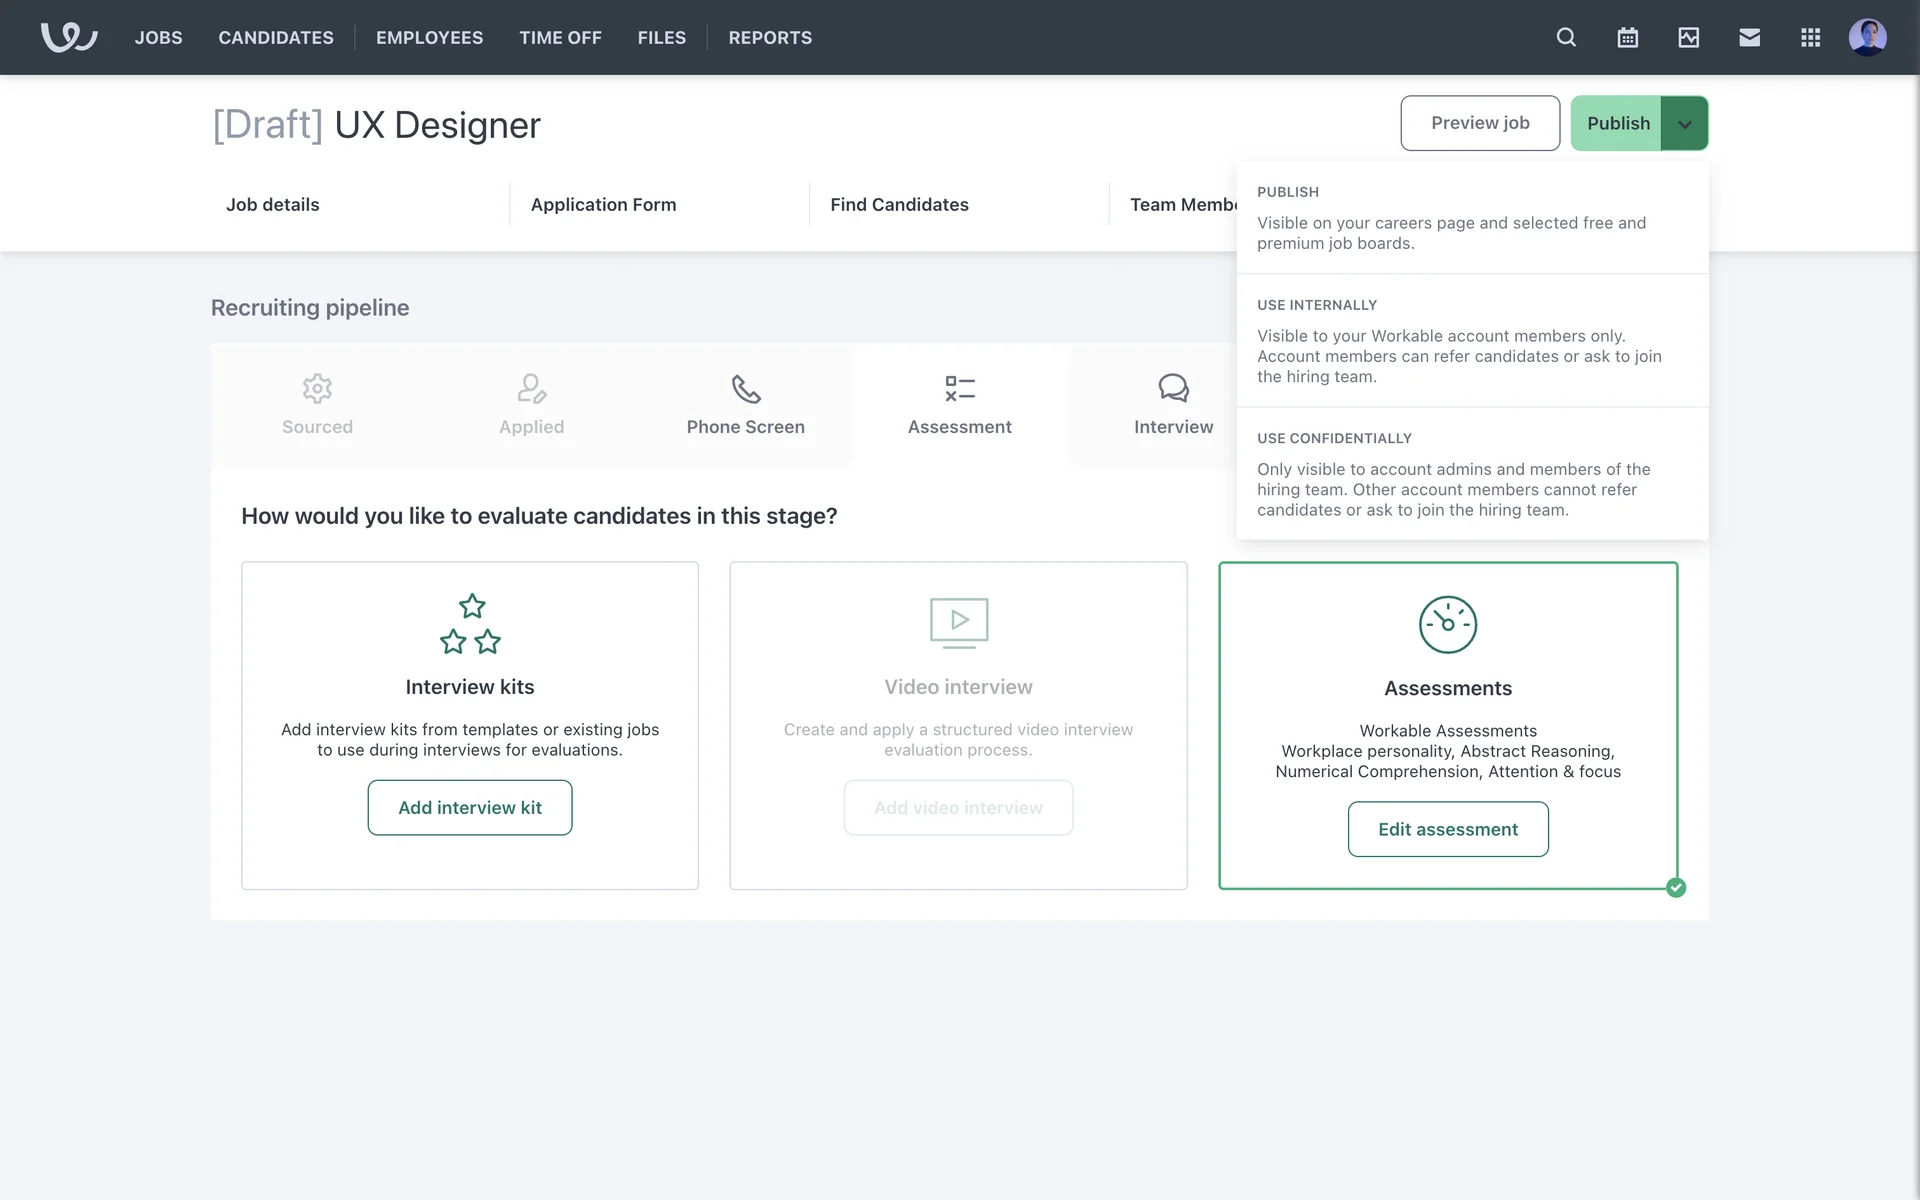Open the mail inbox icon
Screen dimensions: 1920x1200
[x=1749, y=37]
